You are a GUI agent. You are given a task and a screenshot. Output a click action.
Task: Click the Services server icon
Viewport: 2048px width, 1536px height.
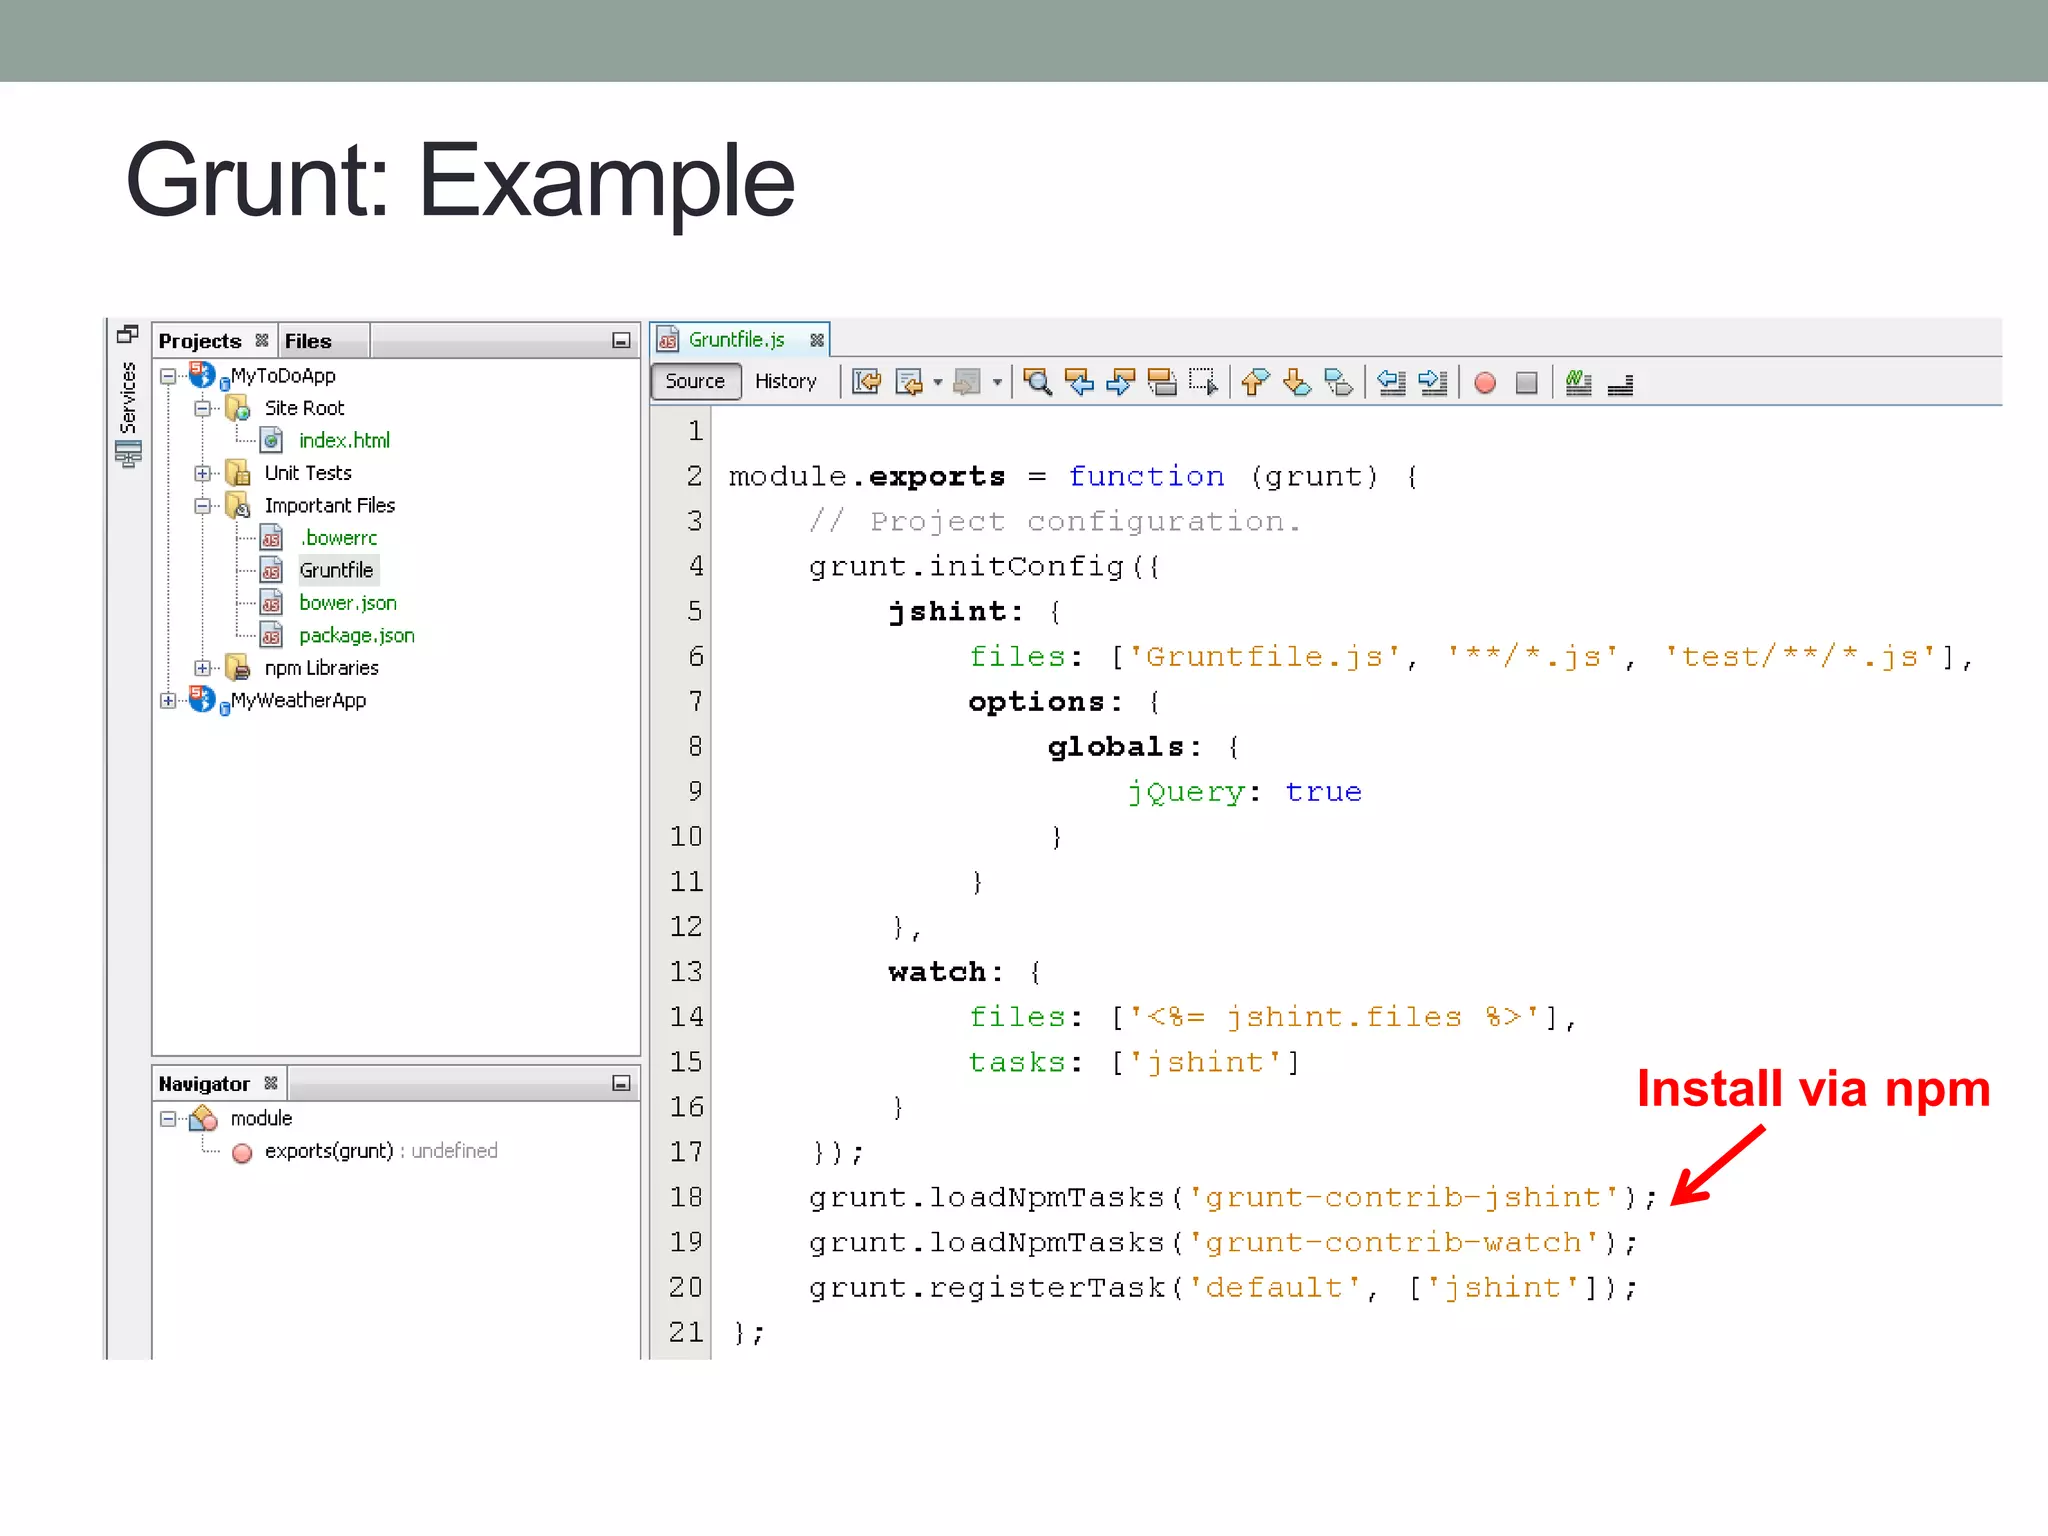tap(128, 454)
